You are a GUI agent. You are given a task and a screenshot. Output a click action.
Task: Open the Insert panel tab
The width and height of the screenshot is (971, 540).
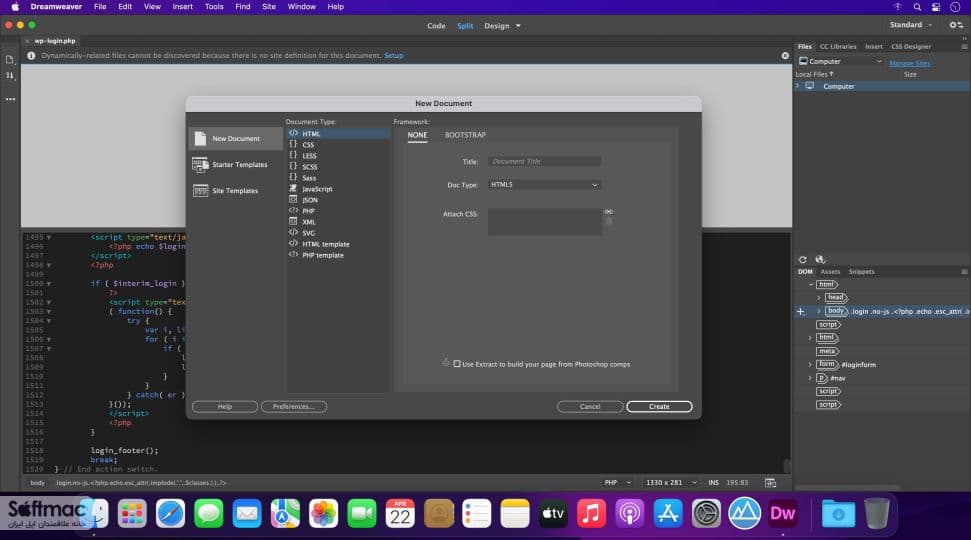[874, 46]
